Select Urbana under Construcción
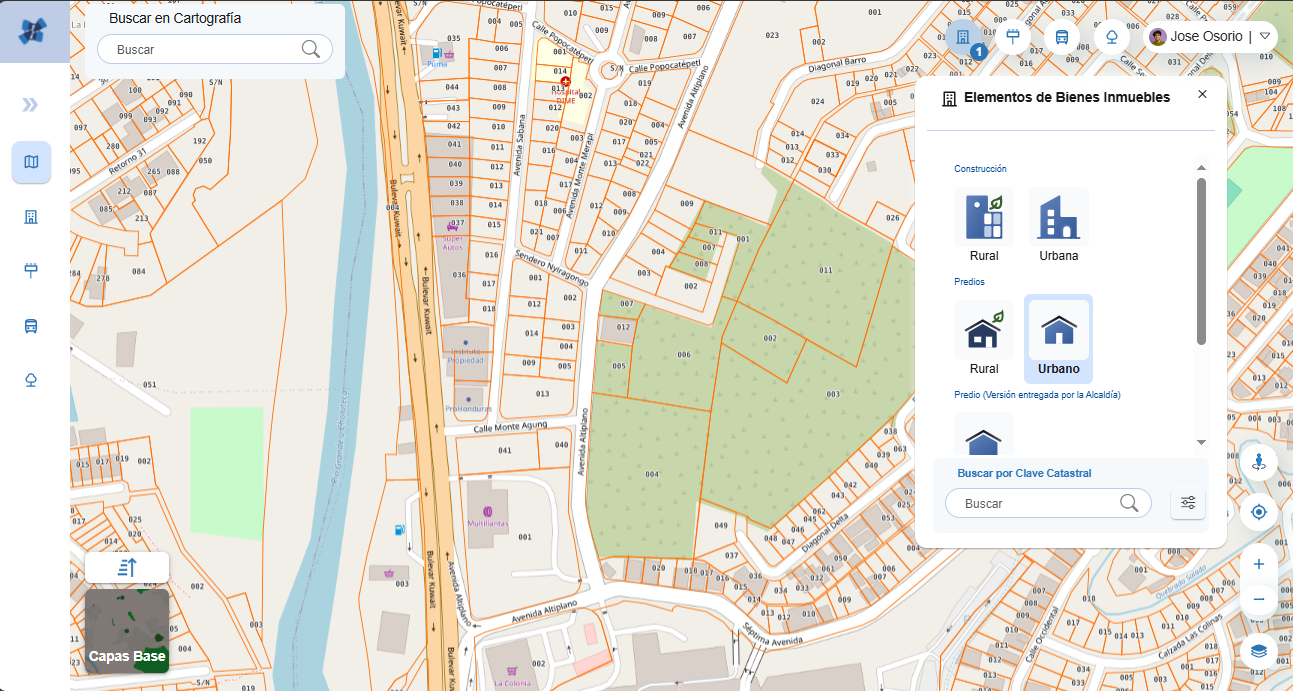 pyautogui.click(x=1058, y=225)
